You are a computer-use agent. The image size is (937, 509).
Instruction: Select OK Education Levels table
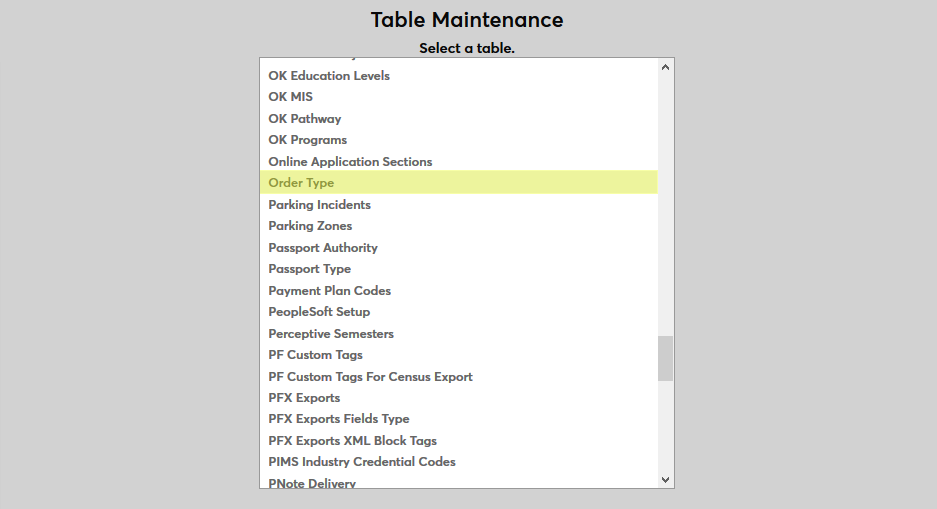(329, 76)
